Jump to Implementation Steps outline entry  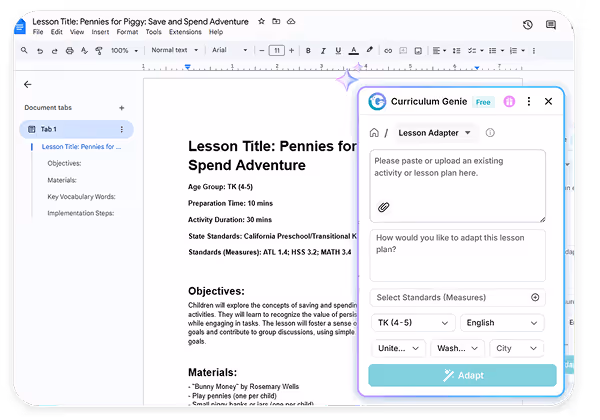[x=81, y=213]
